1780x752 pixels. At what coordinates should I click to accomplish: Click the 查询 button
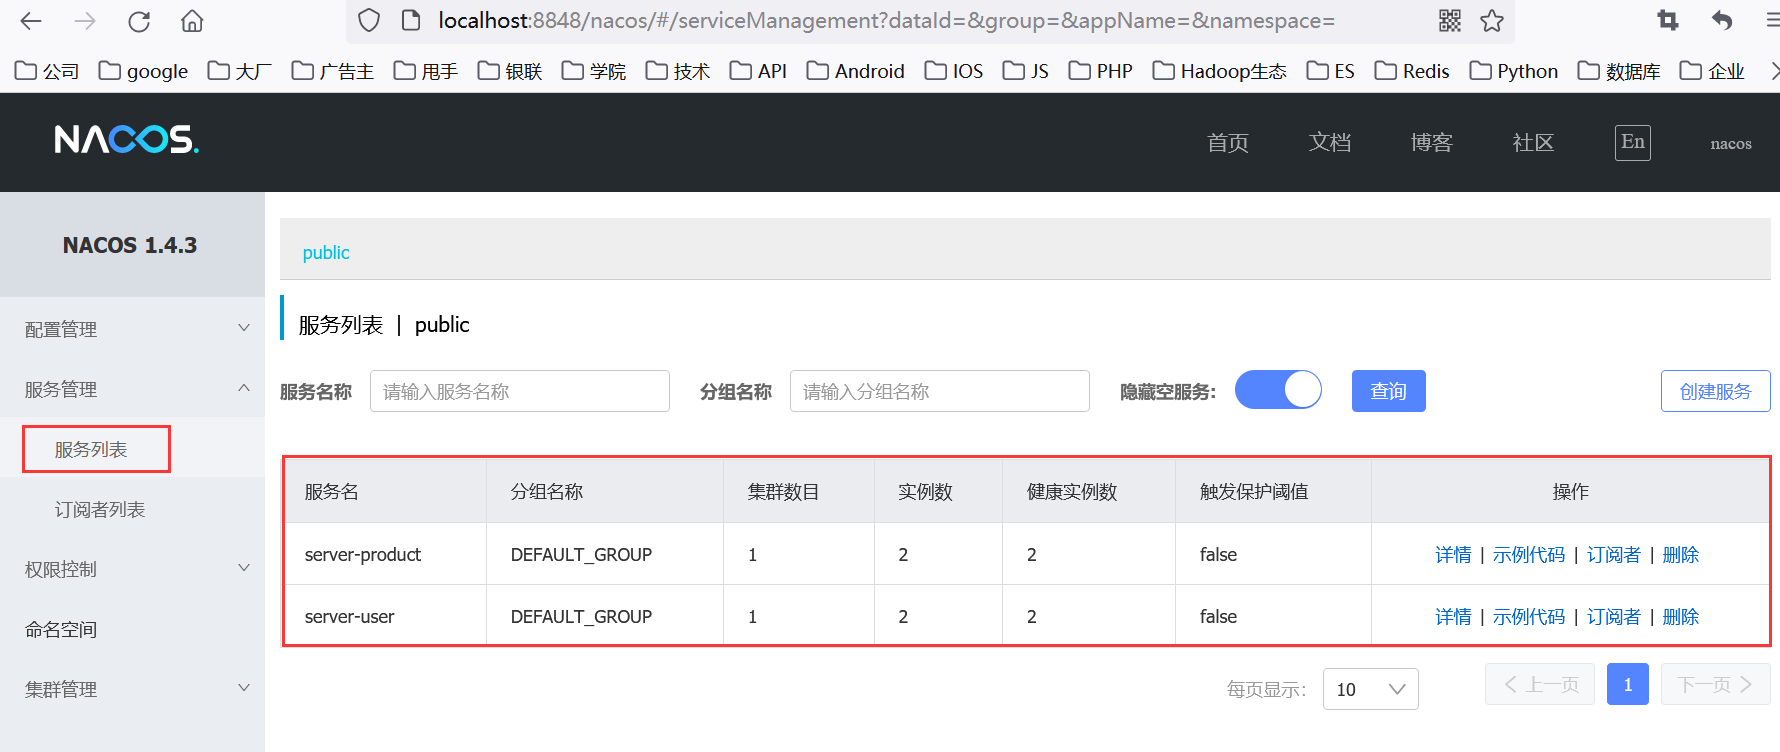1388,391
